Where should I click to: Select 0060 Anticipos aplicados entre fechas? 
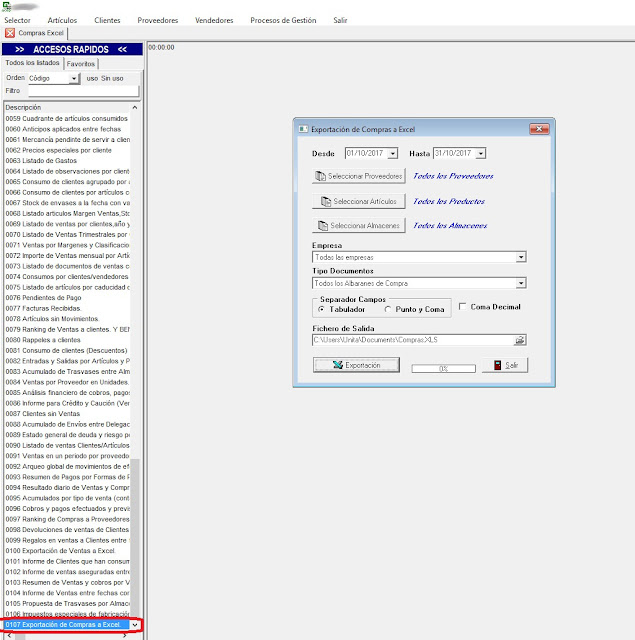click(67, 129)
